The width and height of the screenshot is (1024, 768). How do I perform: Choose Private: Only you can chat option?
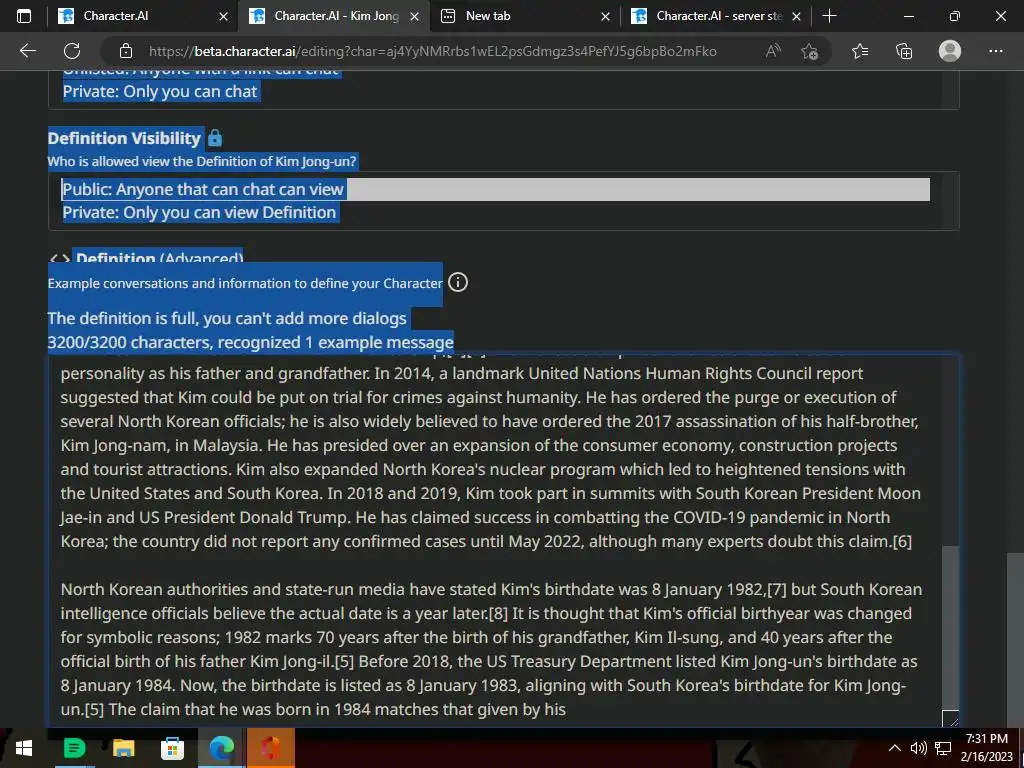[160, 91]
